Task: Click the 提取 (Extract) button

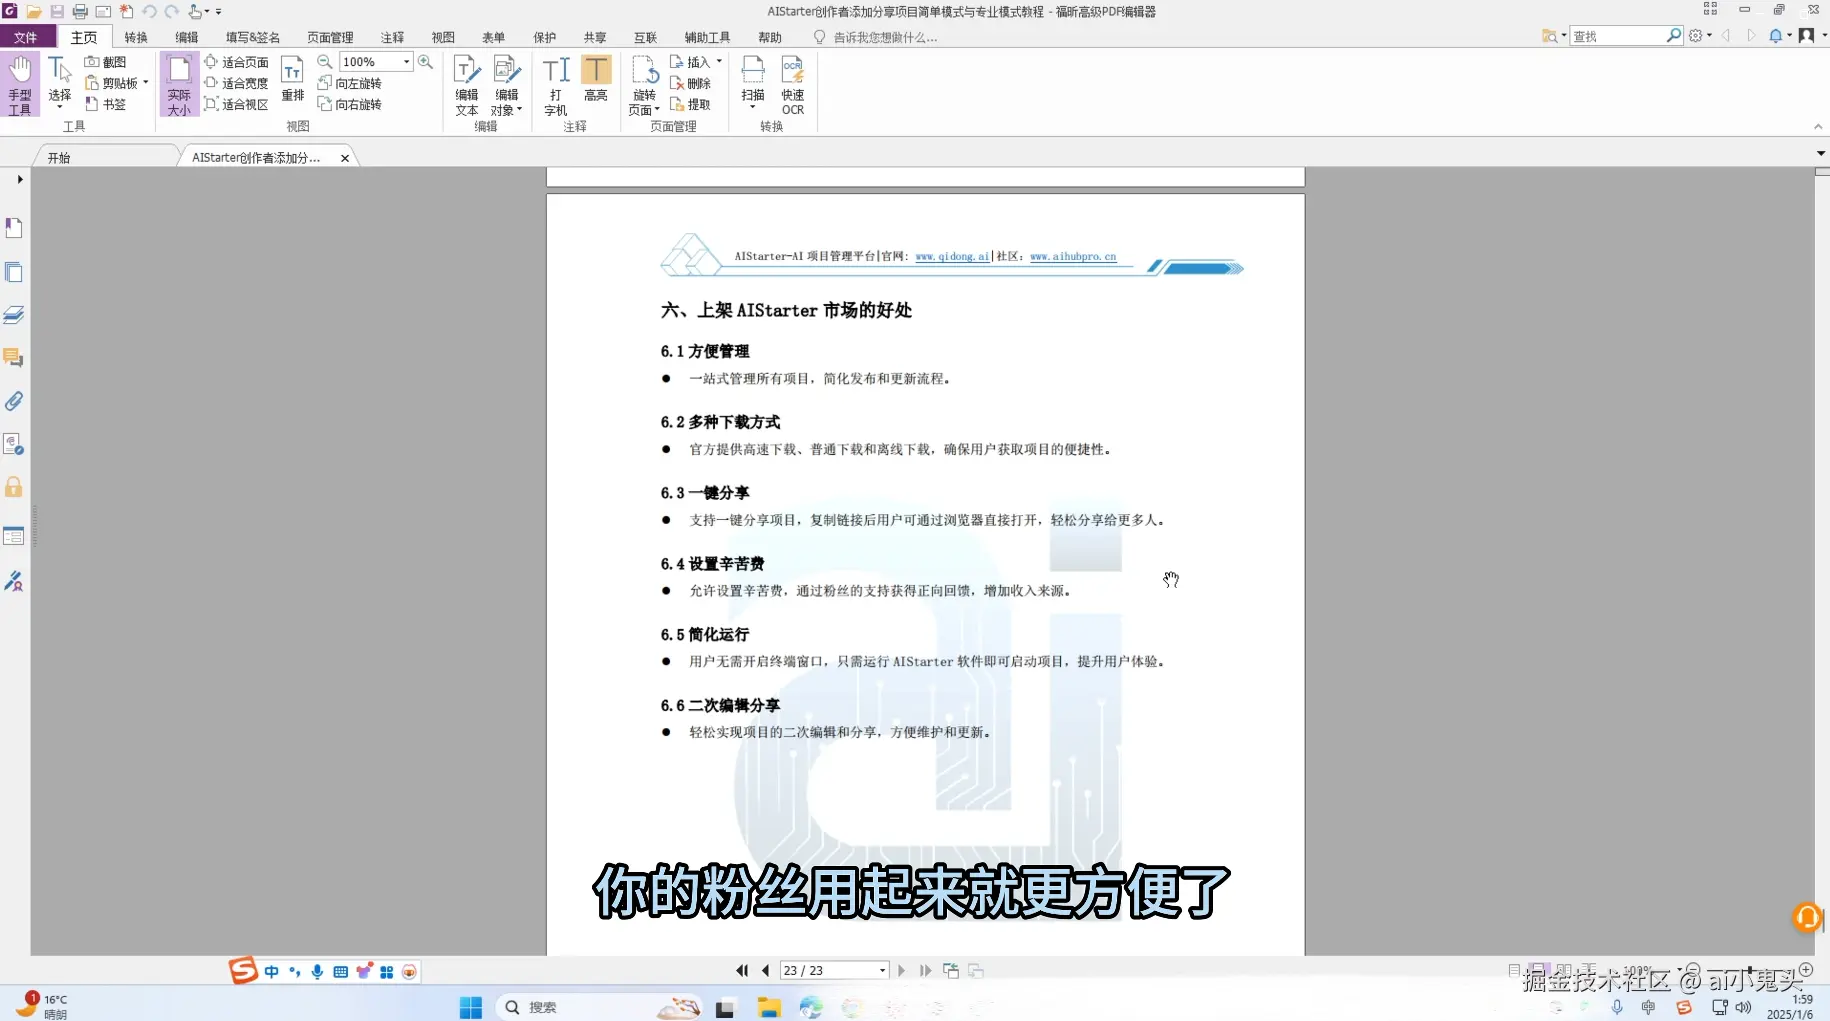Action: click(694, 104)
